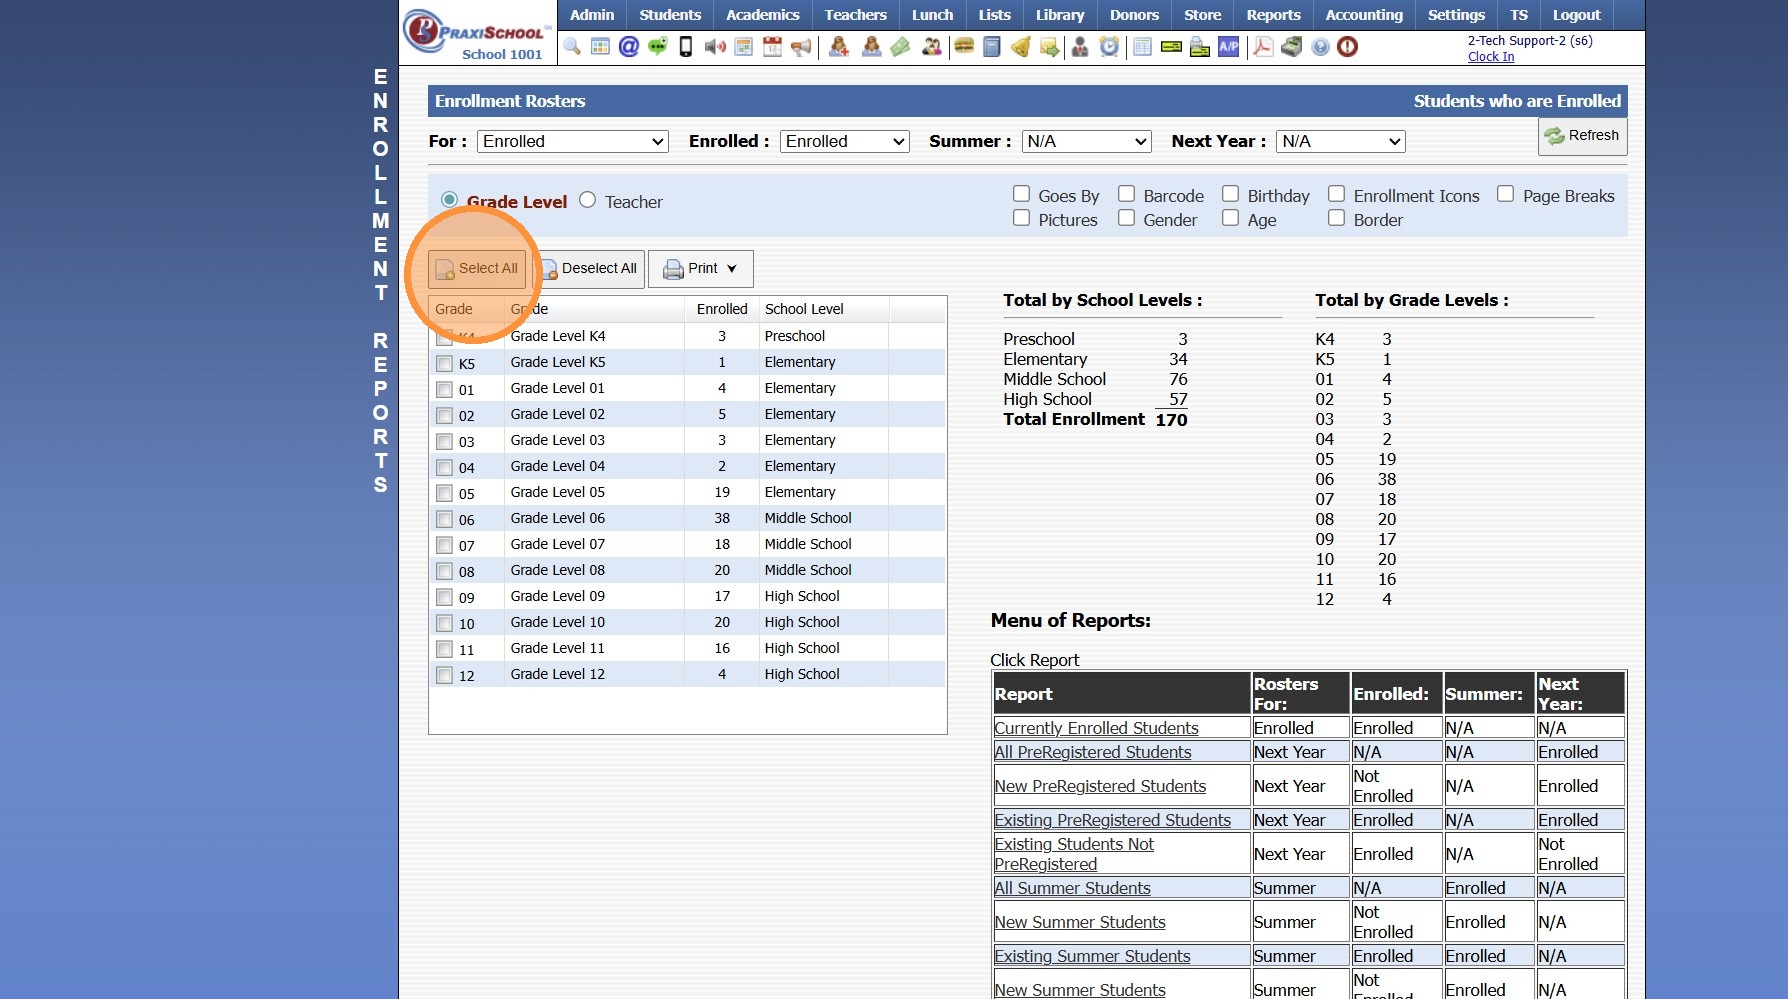
Task: Enable the Pictures checkbox
Action: point(1021,218)
